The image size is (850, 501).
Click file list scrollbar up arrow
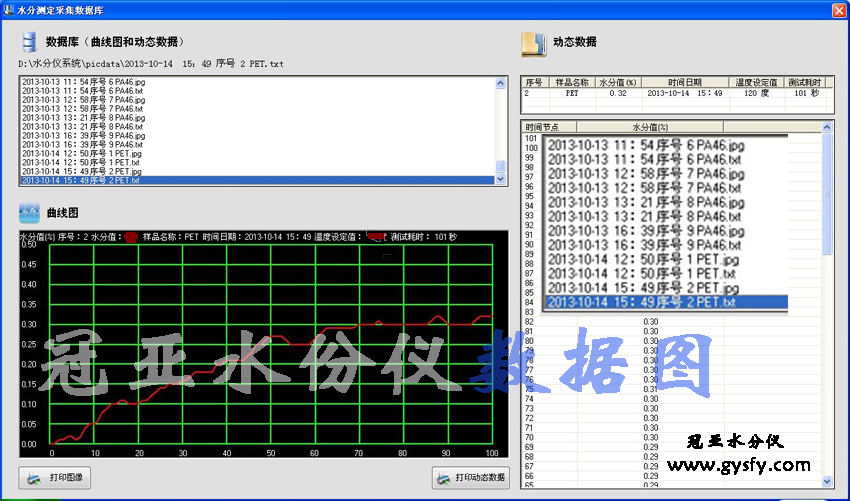tap(500, 83)
